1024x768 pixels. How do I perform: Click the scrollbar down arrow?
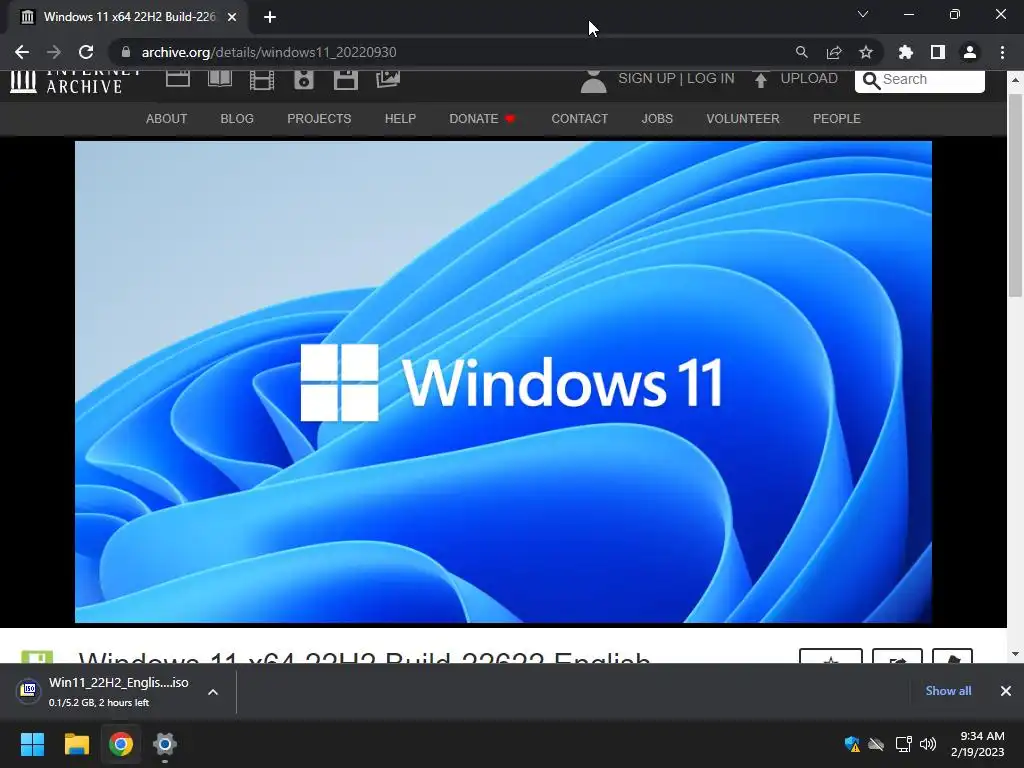pyautogui.click(x=1015, y=654)
